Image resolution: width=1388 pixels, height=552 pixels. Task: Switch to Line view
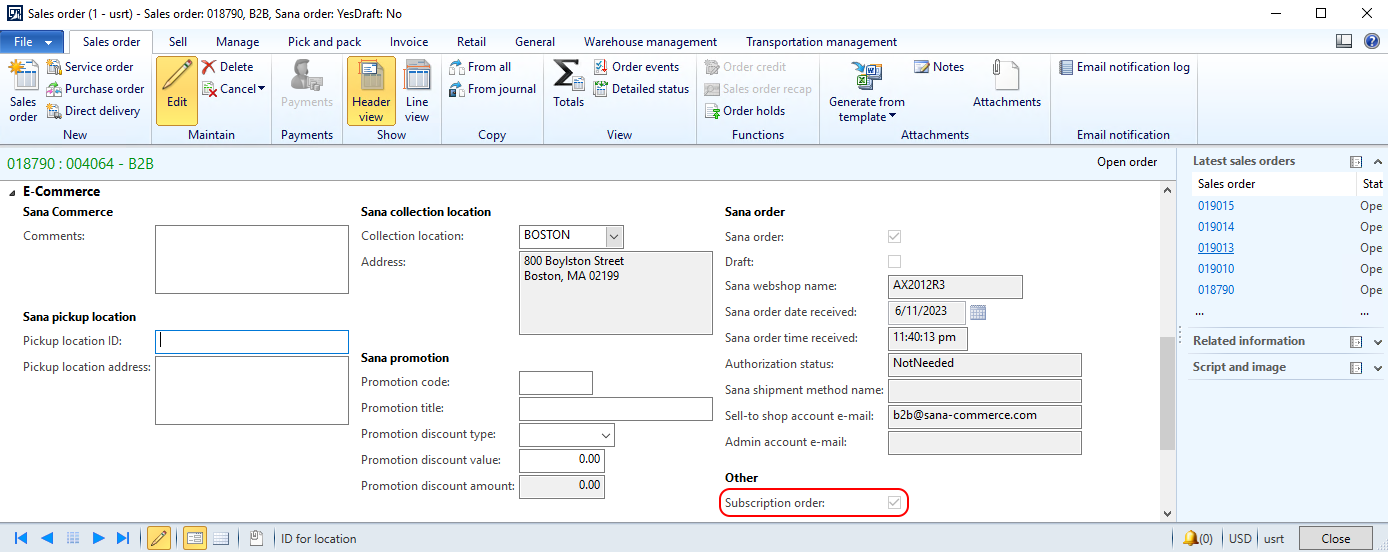pyautogui.click(x=417, y=90)
